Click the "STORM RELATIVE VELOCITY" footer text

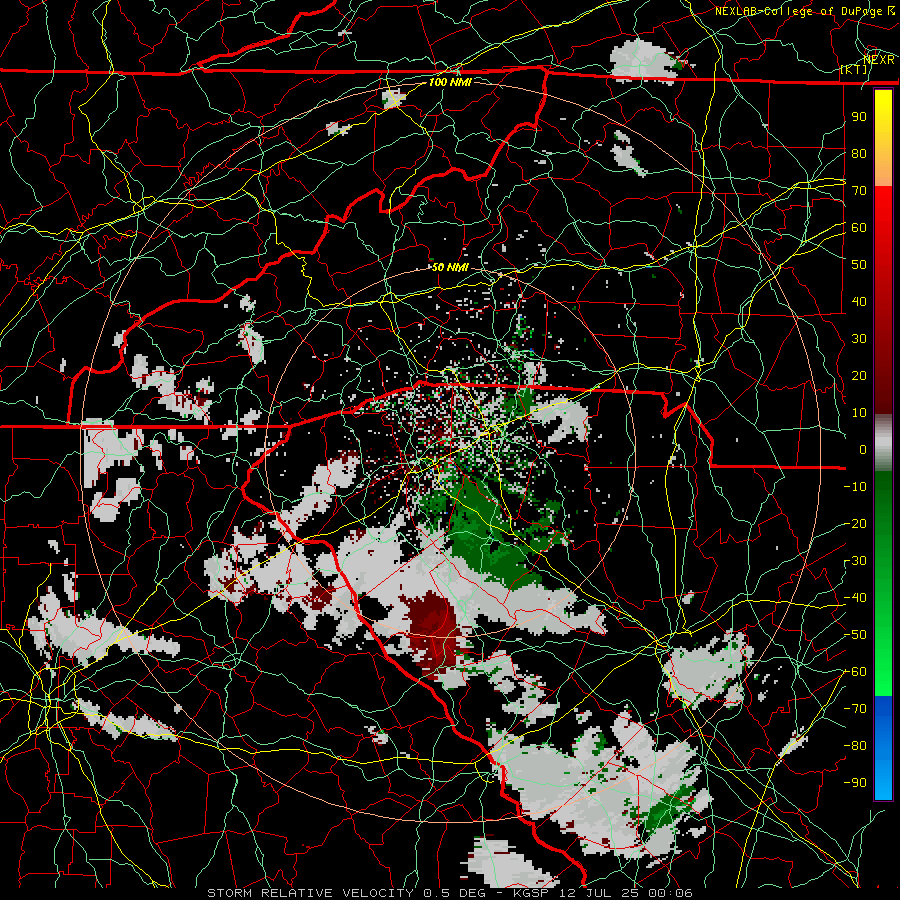[x=313, y=893]
